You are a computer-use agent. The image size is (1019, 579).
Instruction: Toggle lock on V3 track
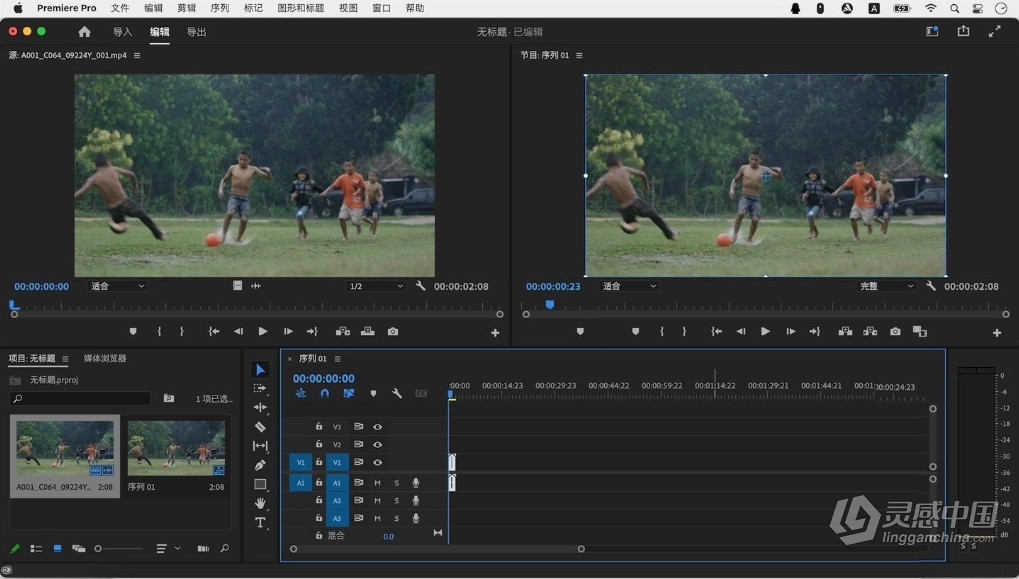pyautogui.click(x=319, y=426)
